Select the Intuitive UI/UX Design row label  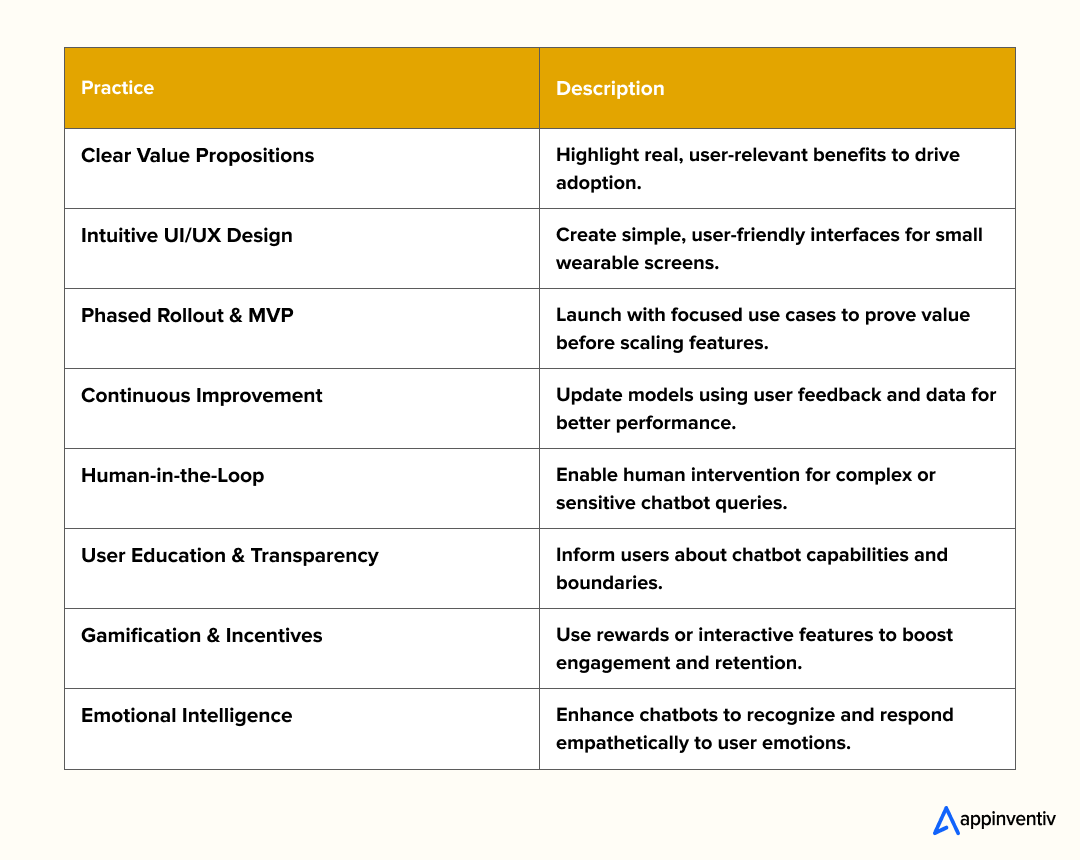click(x=187, y=236)
